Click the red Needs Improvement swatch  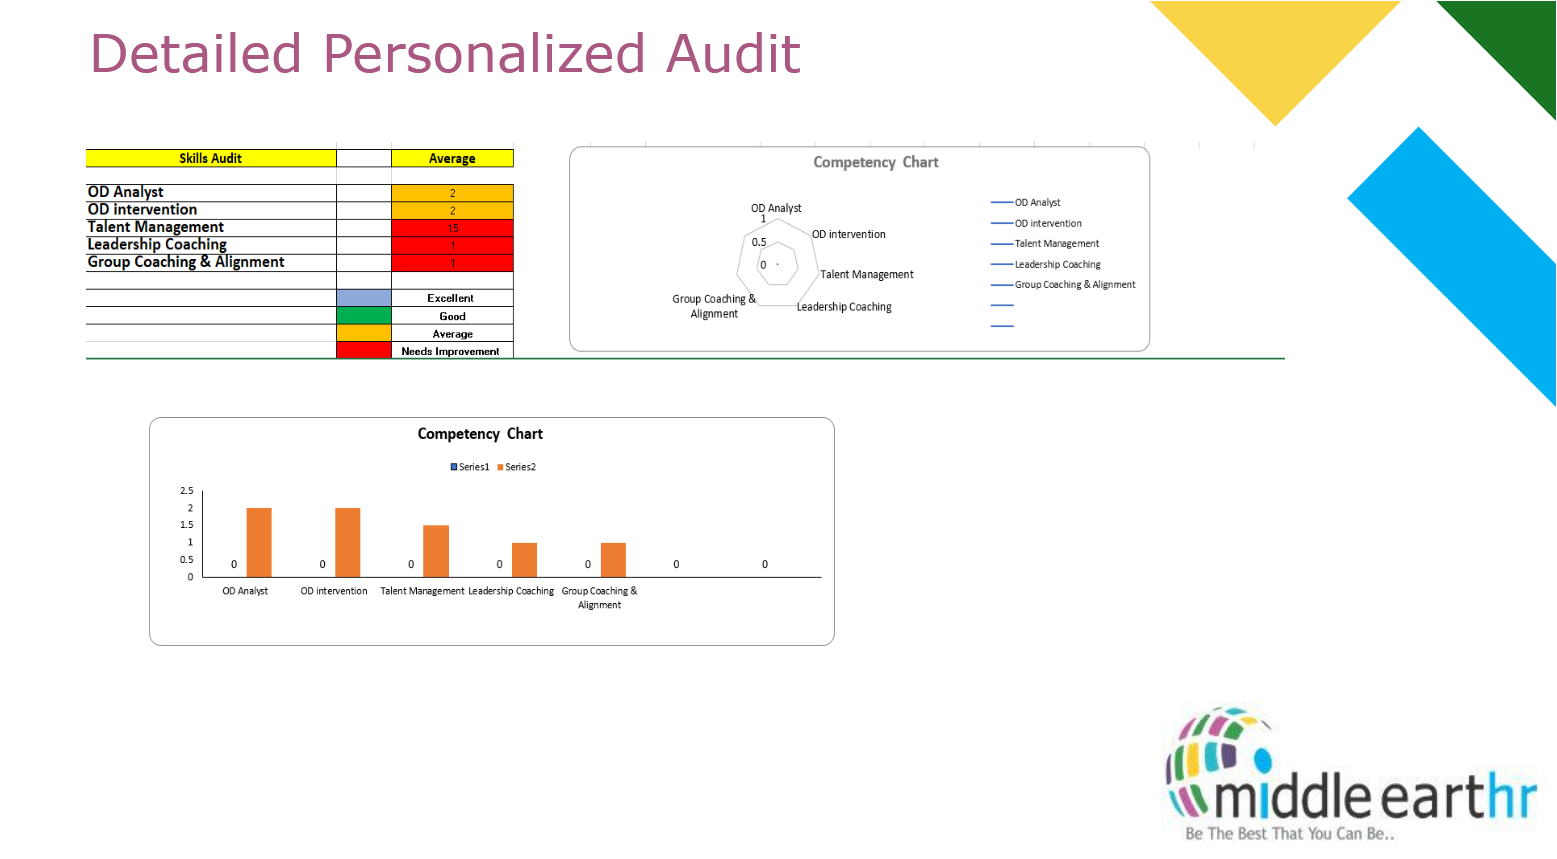(x=364, y=351)
